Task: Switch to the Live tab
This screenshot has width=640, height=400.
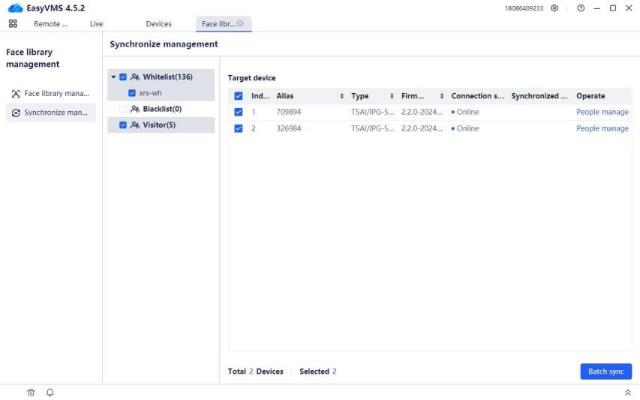Action: (96, 23)
